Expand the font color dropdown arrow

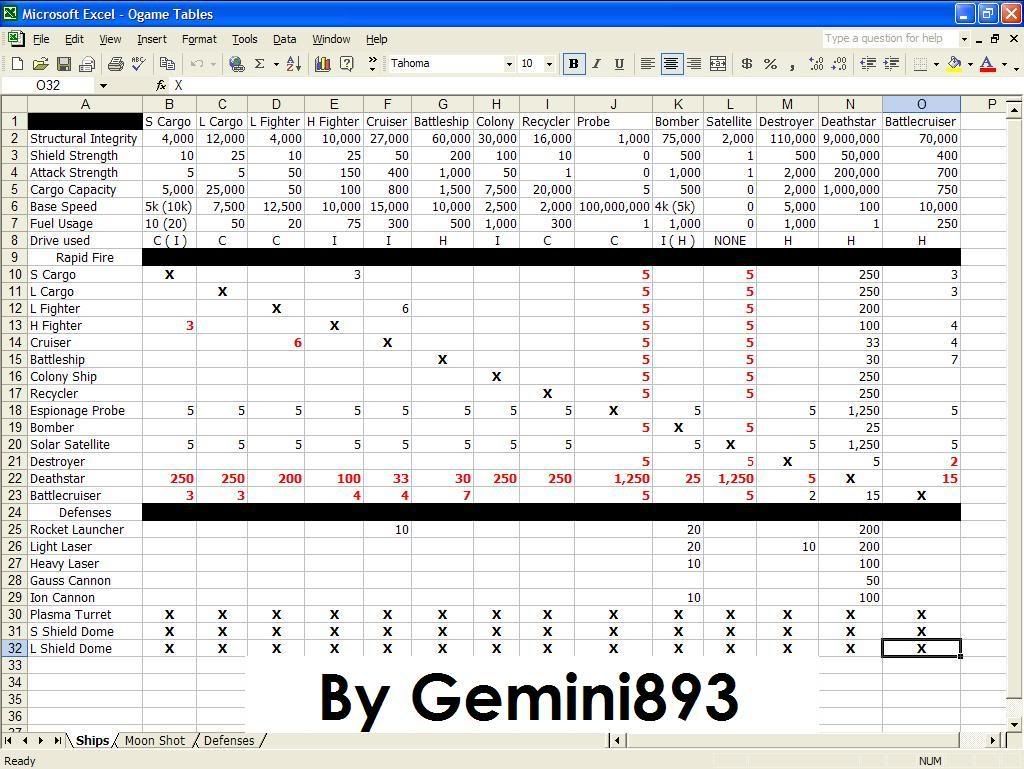1004,64
